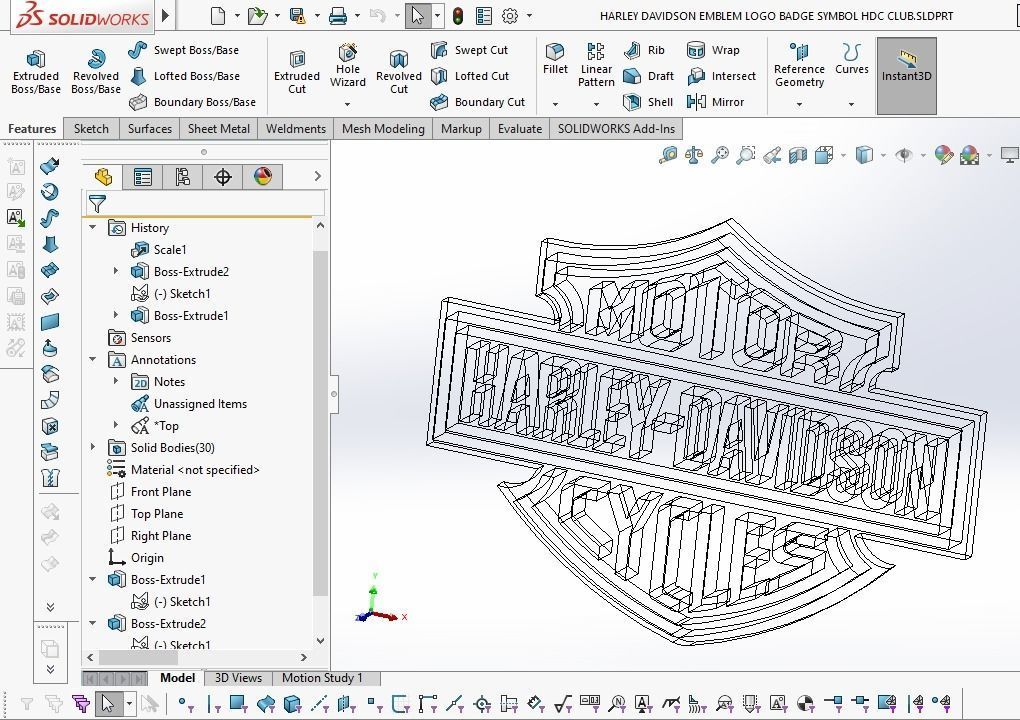
Task: Create a New document
Action: click(218, 16)
